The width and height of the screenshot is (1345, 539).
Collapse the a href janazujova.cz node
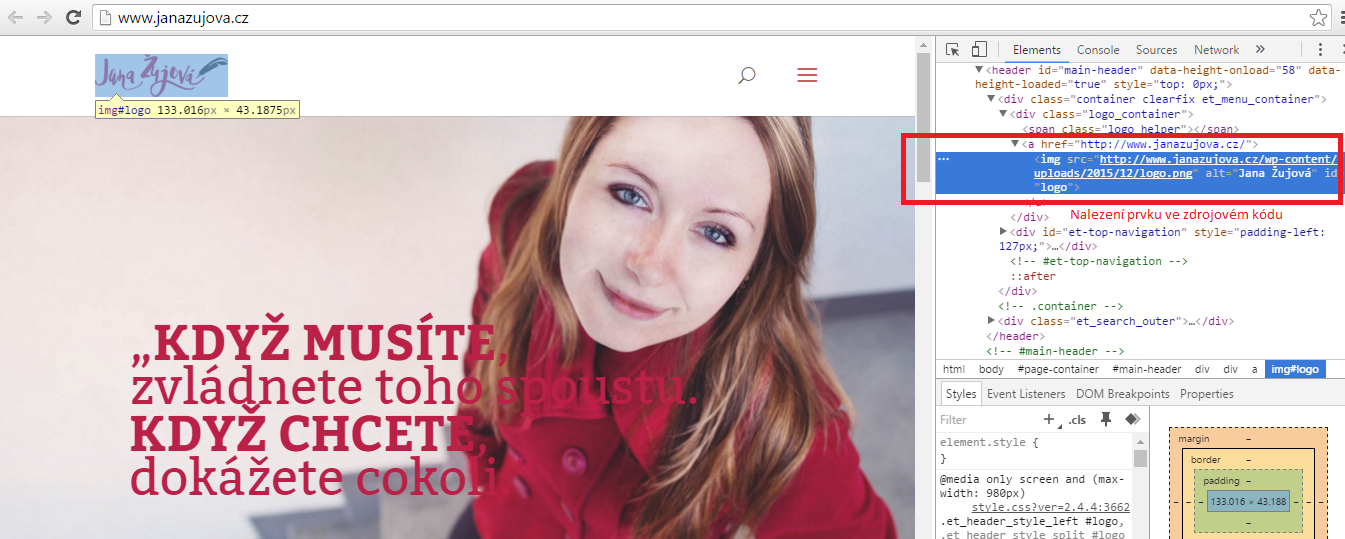[x=1016, y=144]
